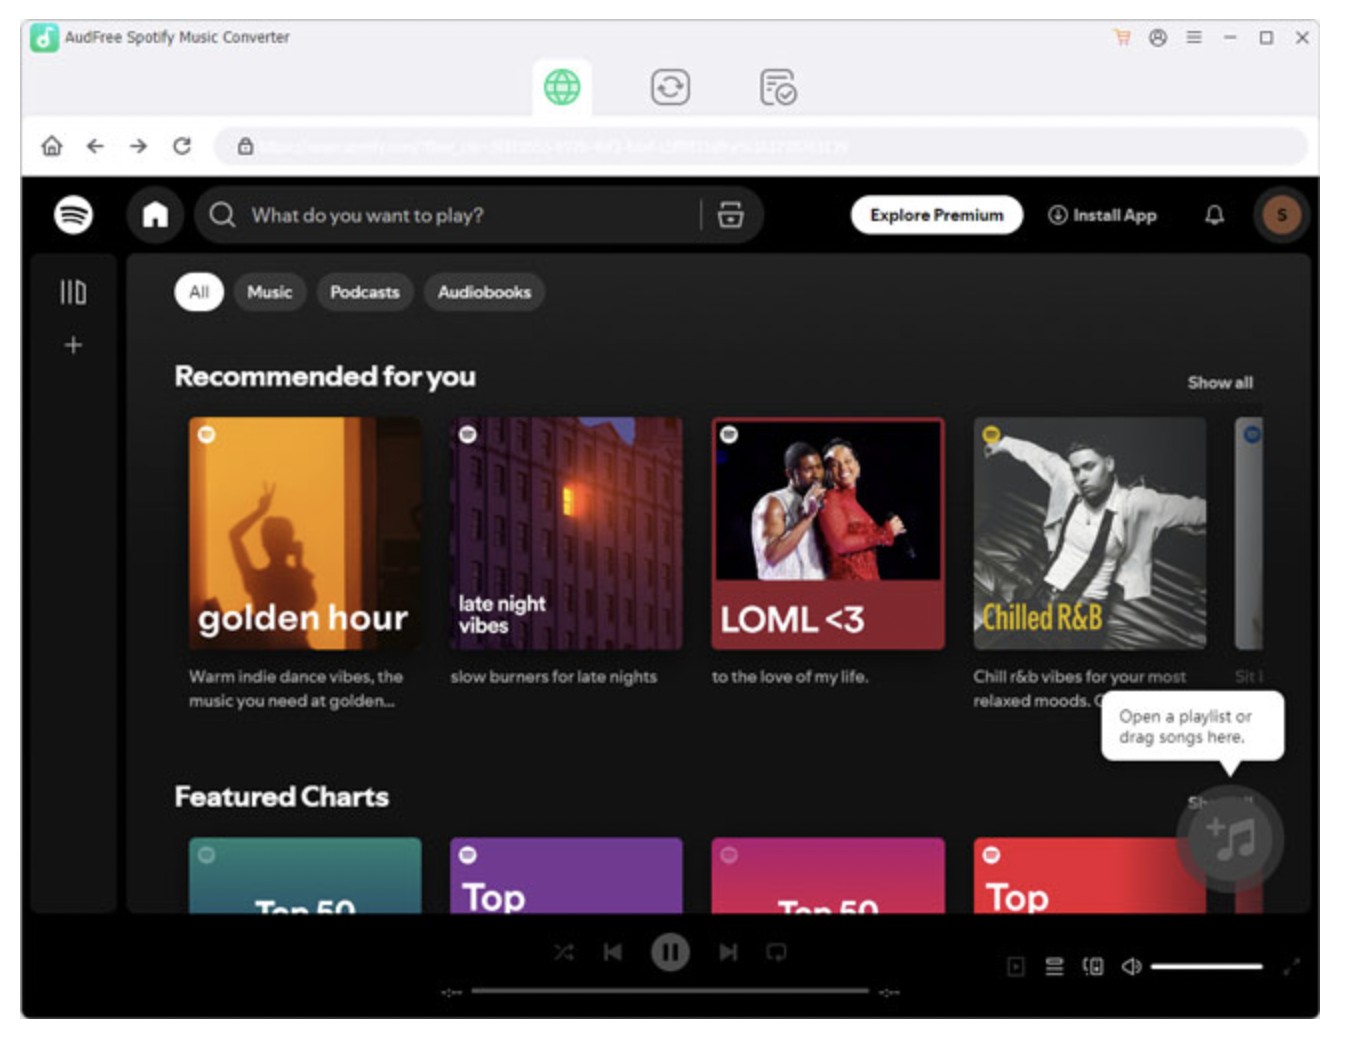
Task: Open the playback queue icon
Action: [x=1054, y=967]
